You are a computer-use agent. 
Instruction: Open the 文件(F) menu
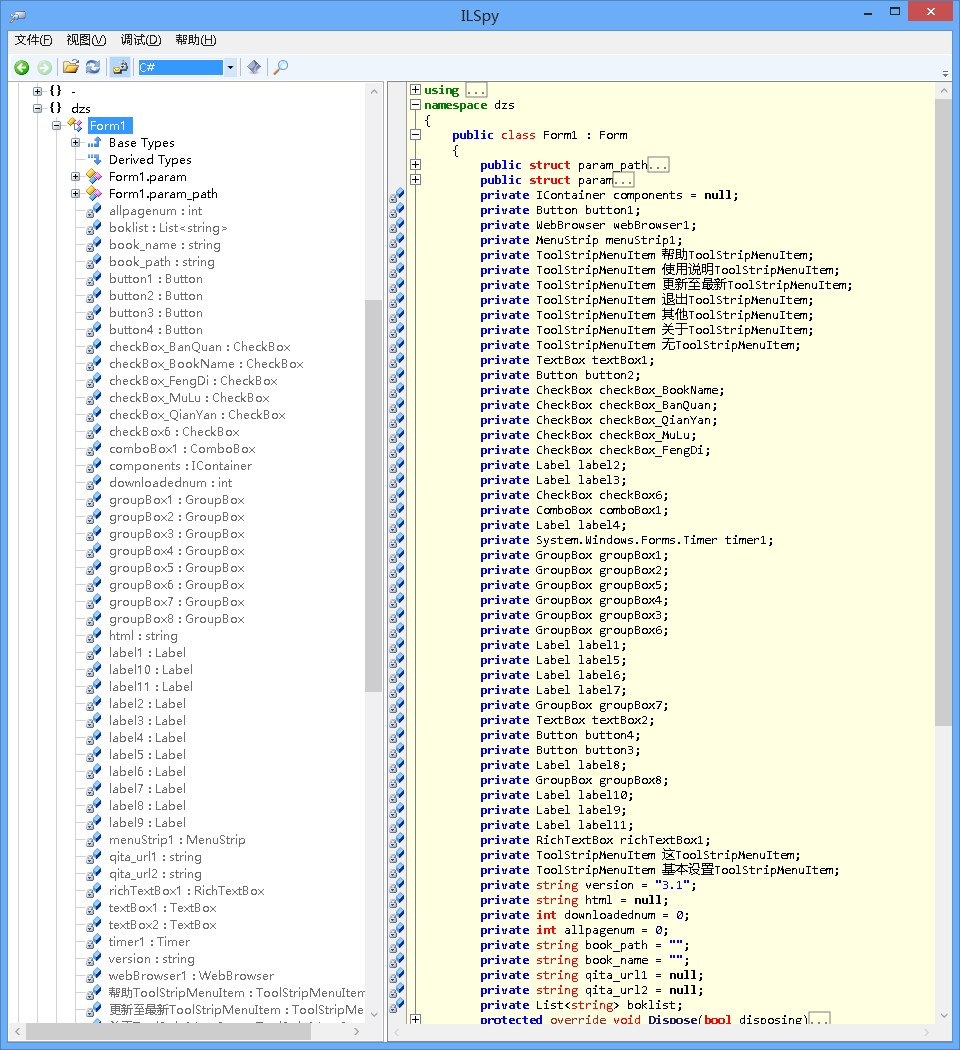click(34, 40)
